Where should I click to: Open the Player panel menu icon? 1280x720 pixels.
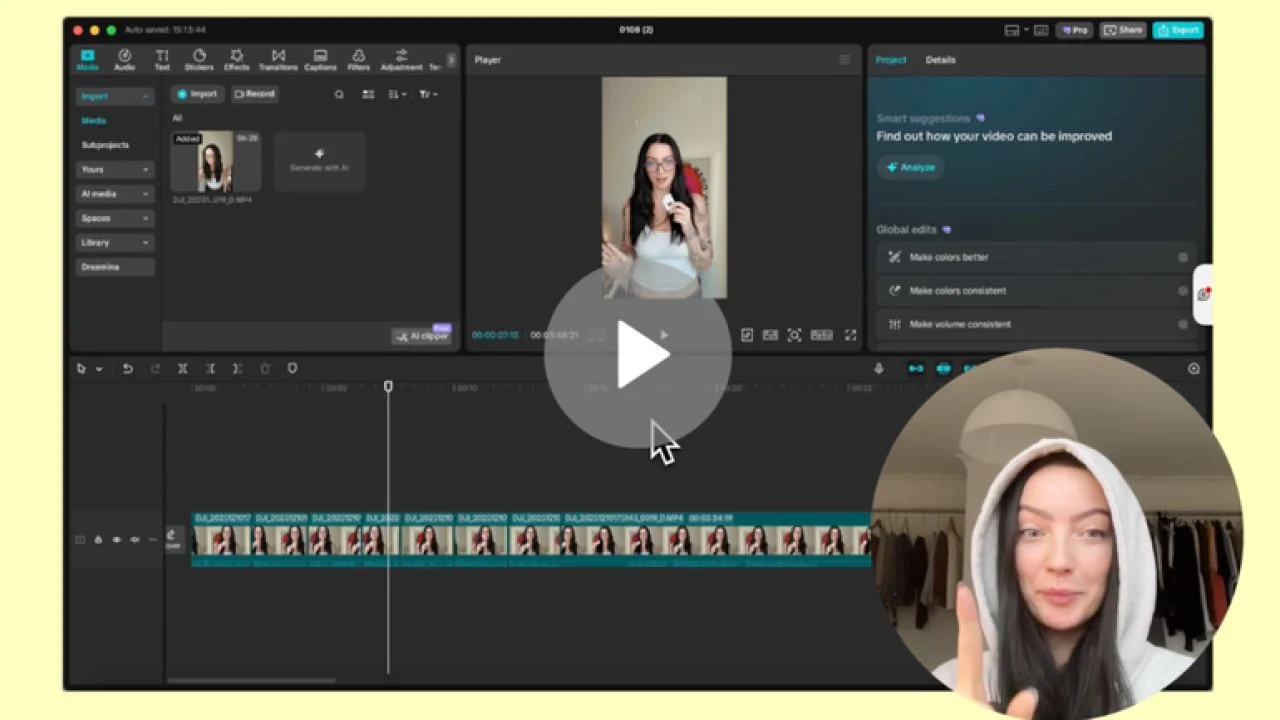point(845,60)
